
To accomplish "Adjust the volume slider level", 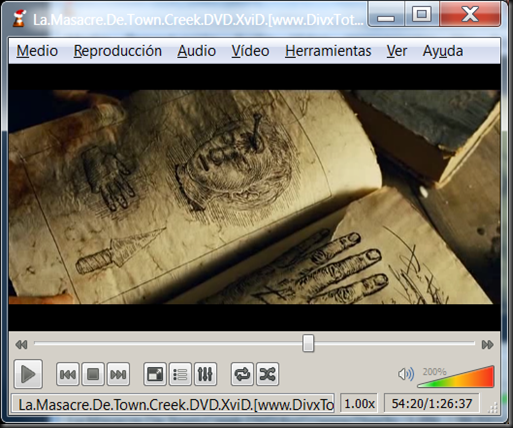I will click(456, 377).
